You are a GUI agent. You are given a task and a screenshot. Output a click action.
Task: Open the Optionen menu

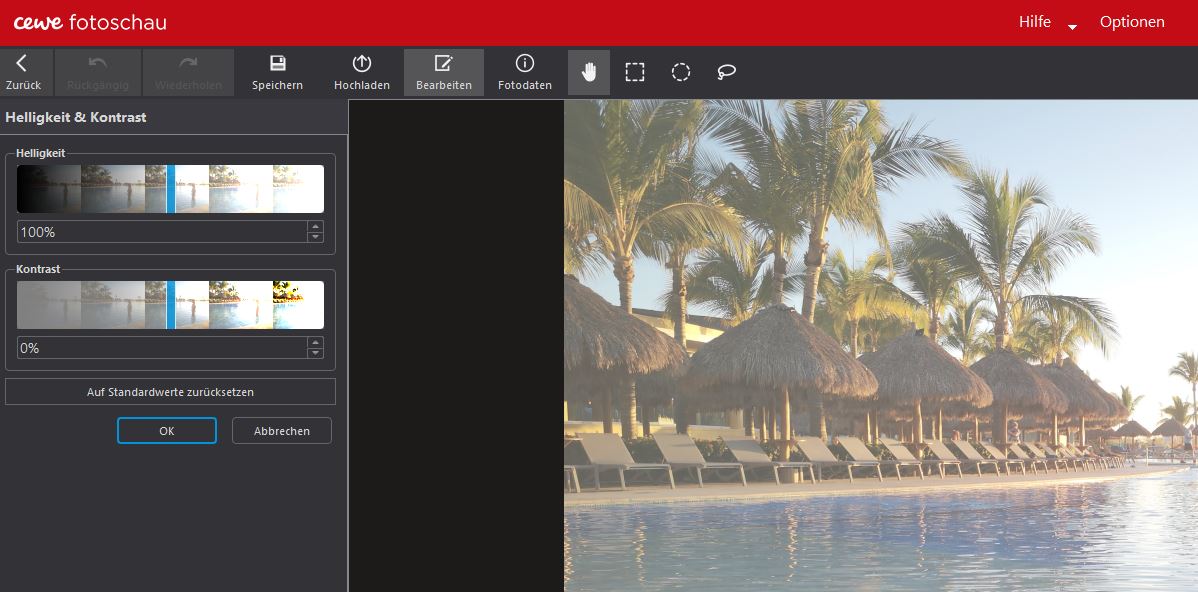[1132, 22]
